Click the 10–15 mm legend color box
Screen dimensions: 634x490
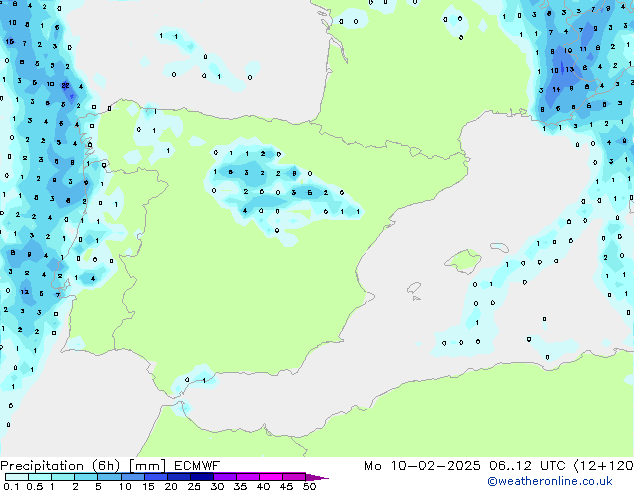point(132,477)
